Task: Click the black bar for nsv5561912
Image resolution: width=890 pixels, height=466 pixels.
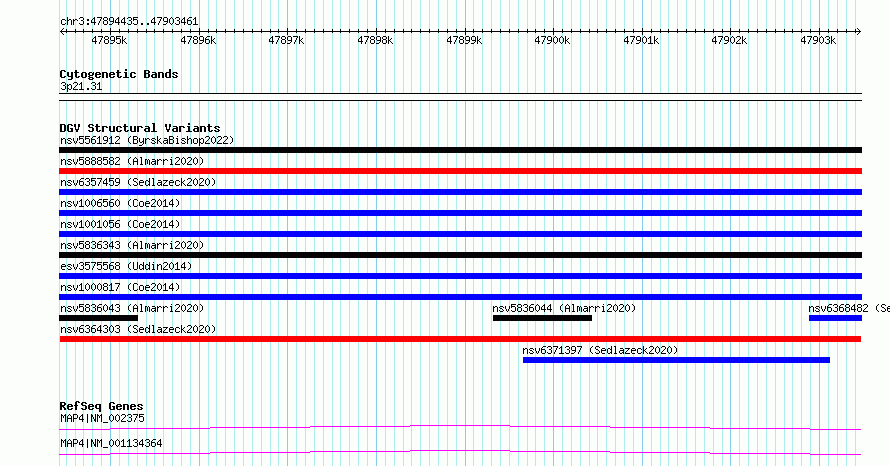Action: [x=460, y=150]
